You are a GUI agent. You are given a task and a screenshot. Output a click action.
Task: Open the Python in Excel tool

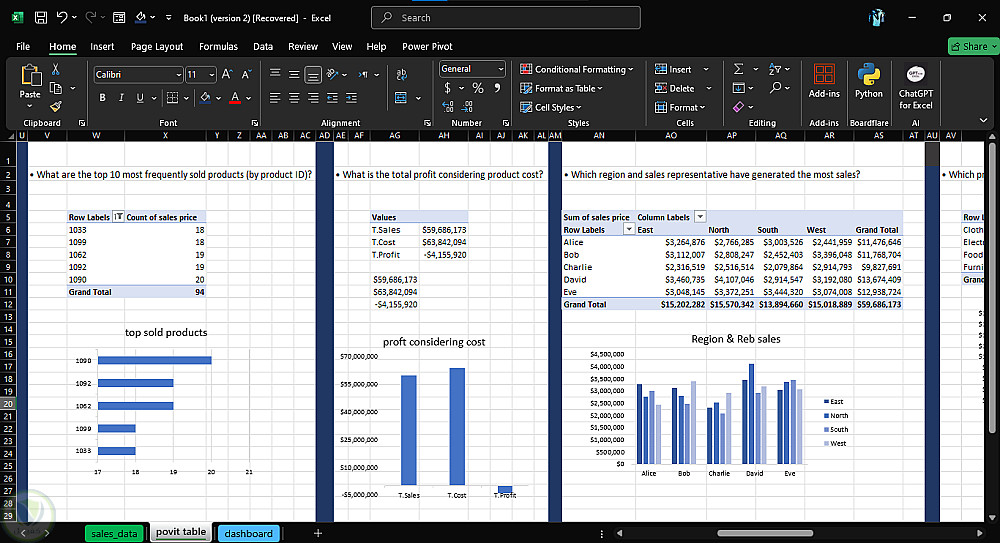point(868,80)
